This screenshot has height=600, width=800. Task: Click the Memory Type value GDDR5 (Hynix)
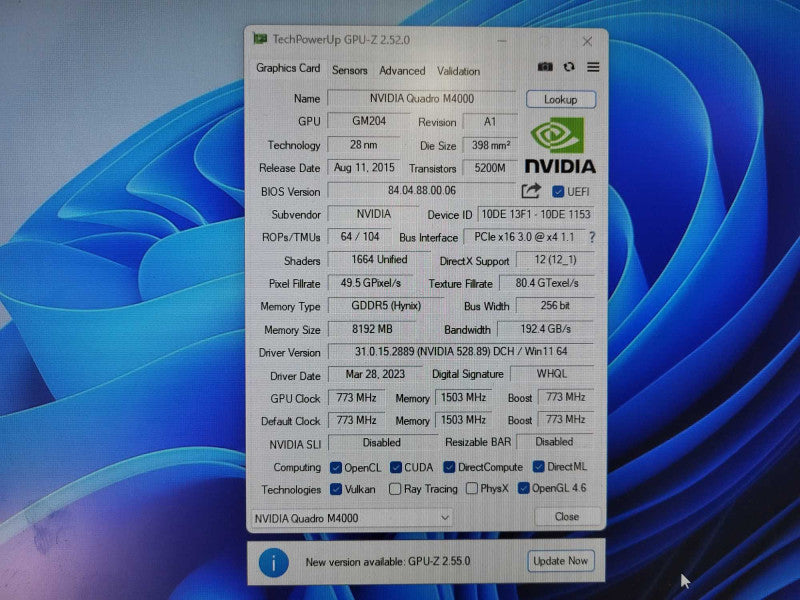pyautogui.click(x=386, y=306)
